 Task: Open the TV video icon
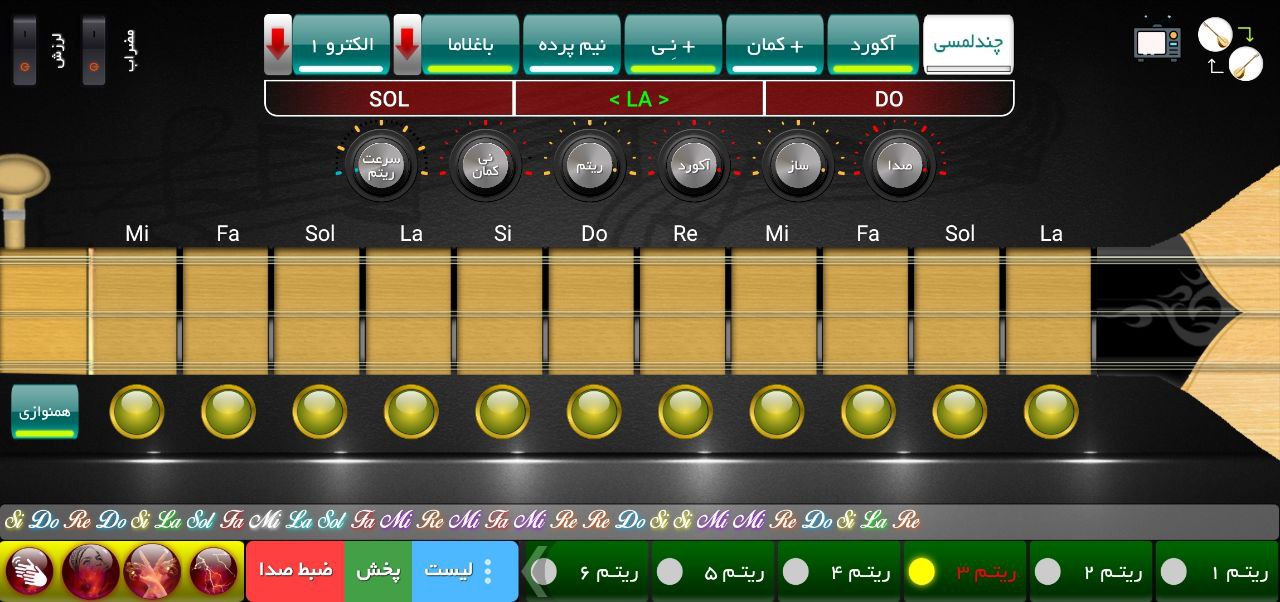point(1157,42)
